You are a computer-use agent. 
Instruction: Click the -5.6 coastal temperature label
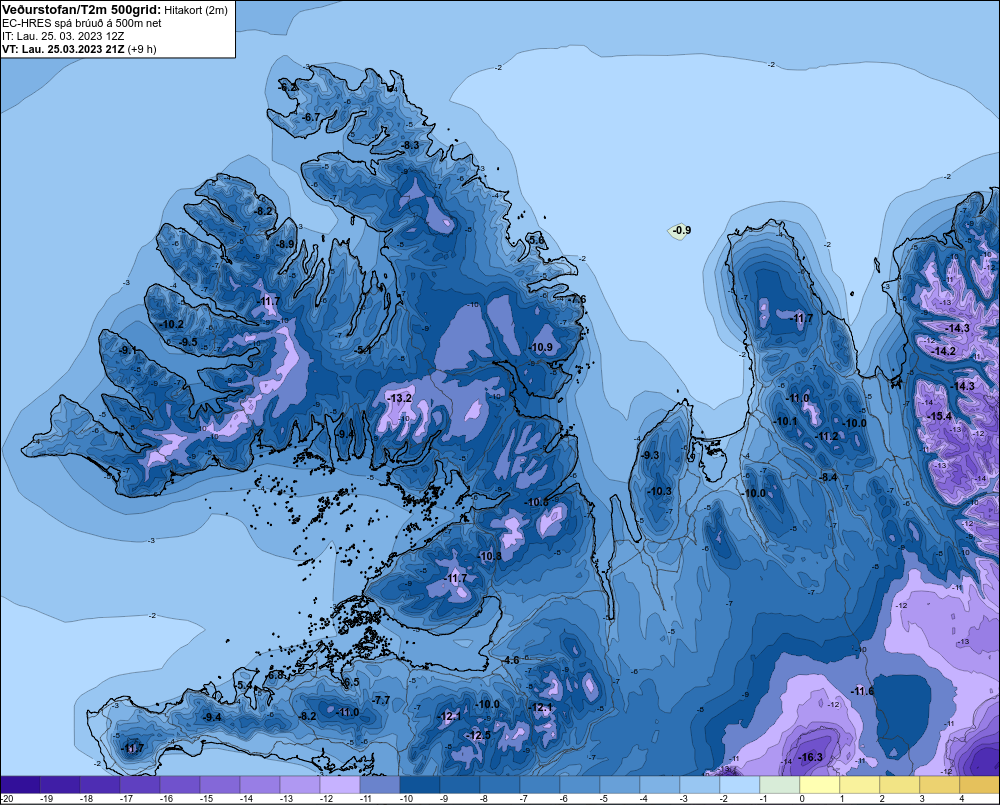(x=536, y=240)
